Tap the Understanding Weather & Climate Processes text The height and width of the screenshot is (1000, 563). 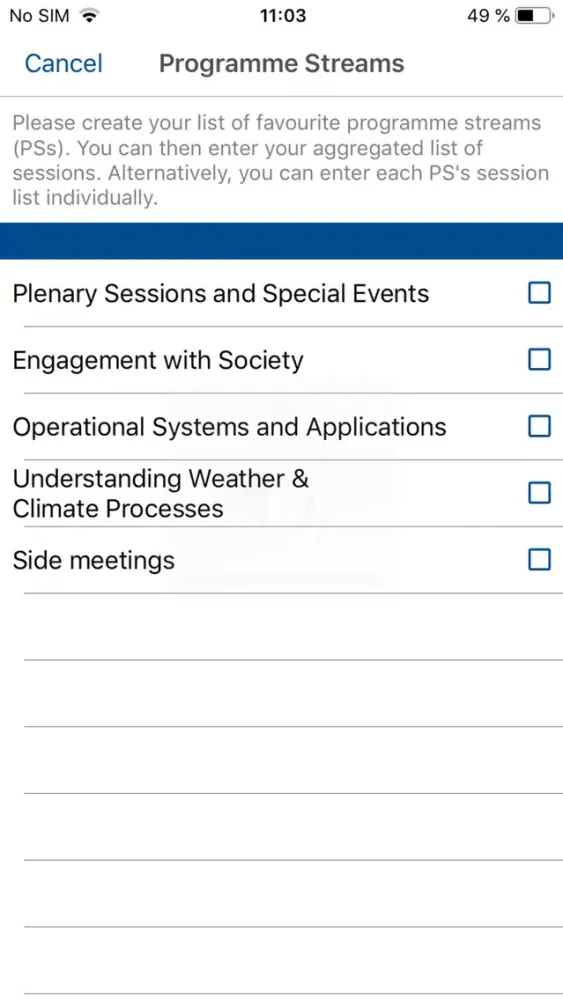(161, 493)
